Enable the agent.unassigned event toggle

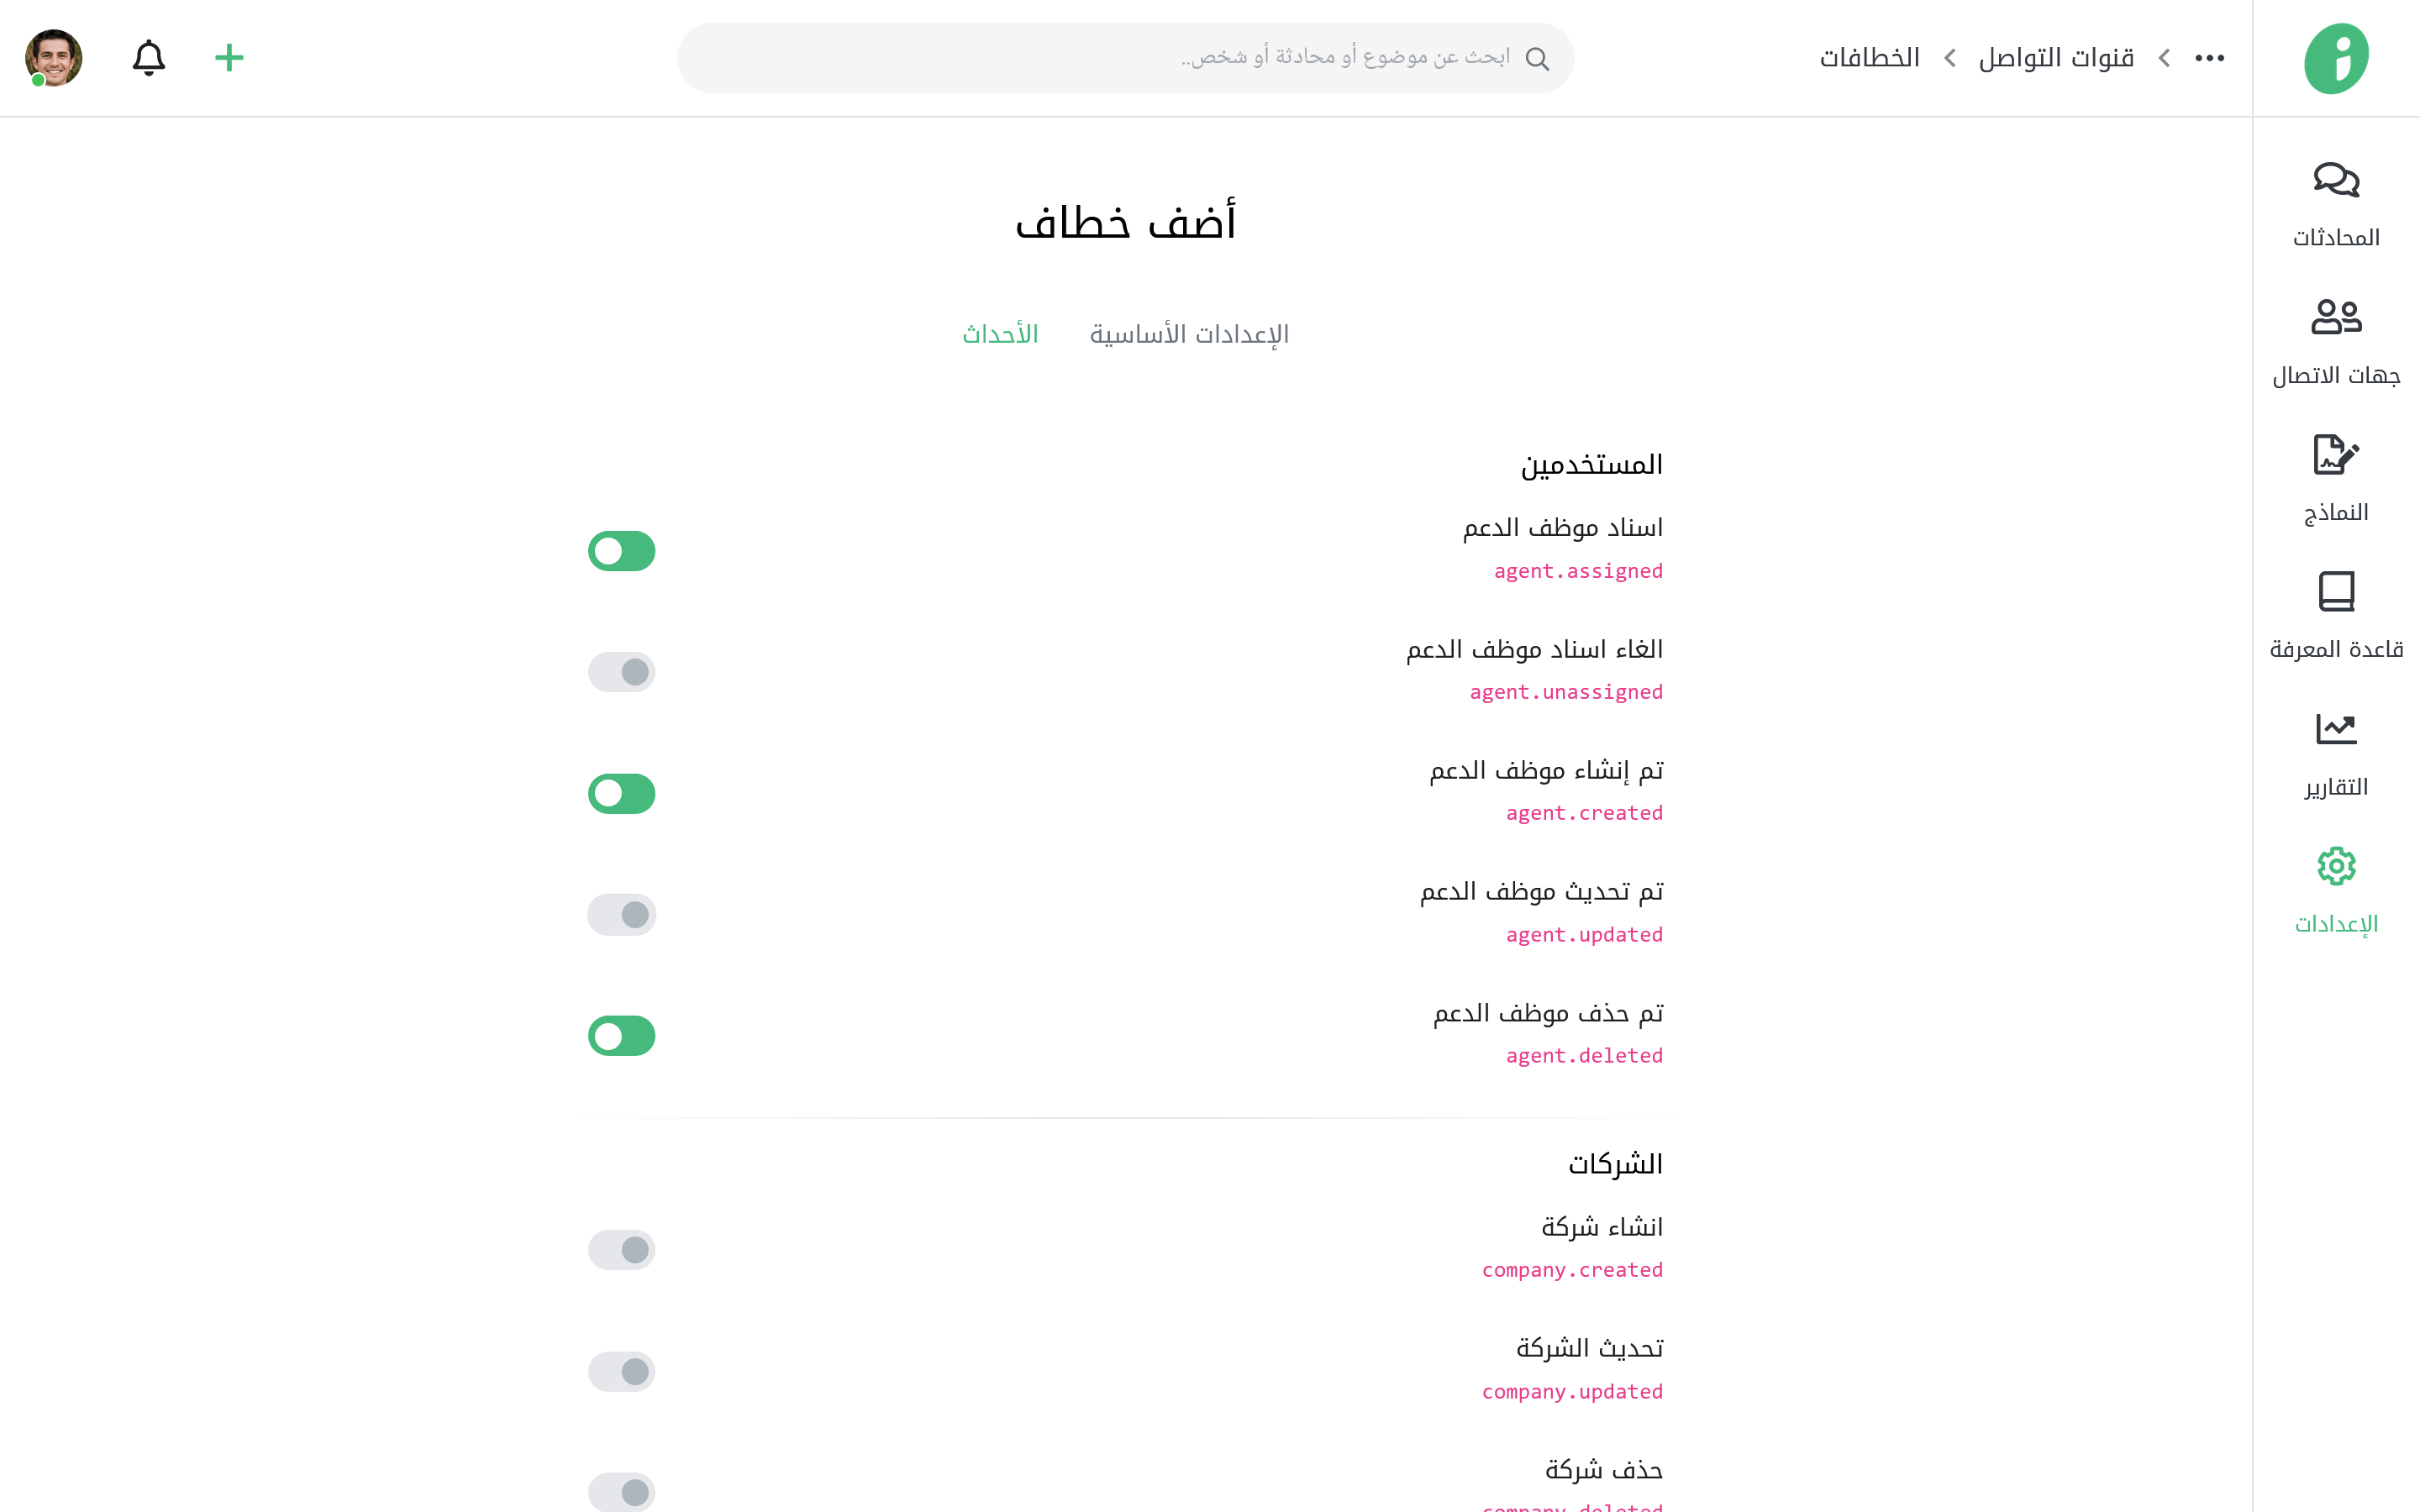(x=621, y=672)
